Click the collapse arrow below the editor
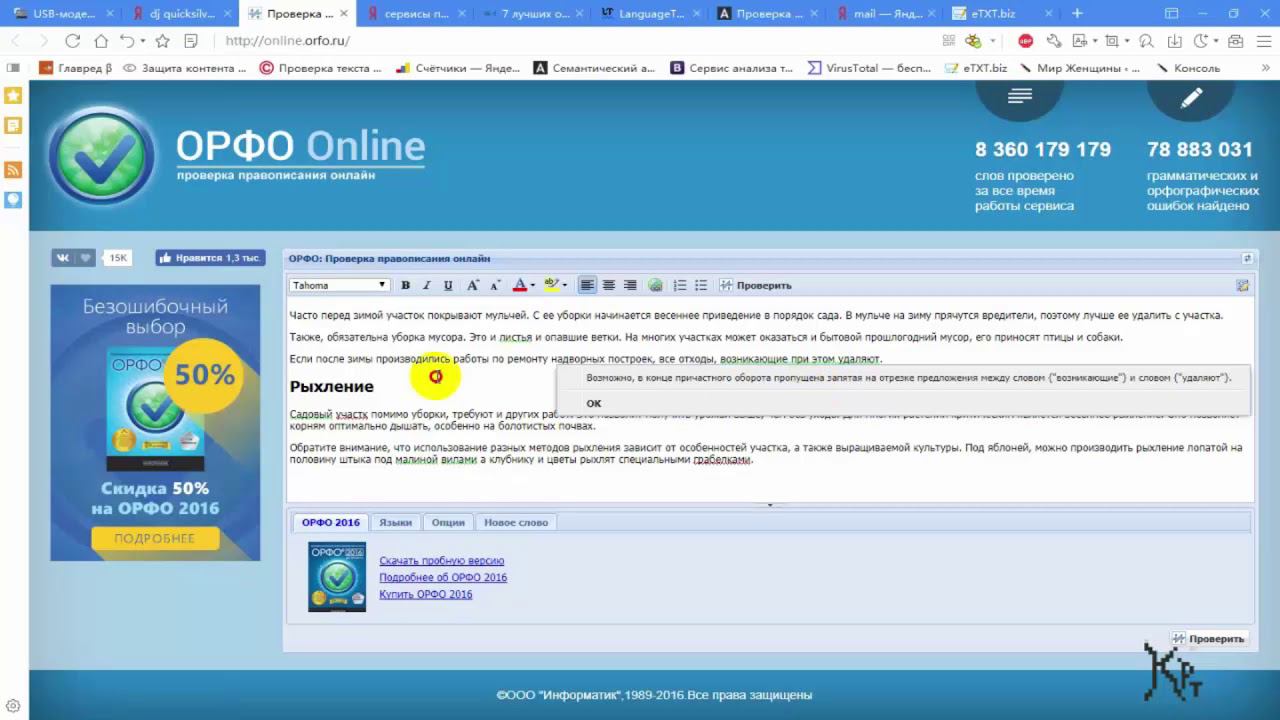Screen dimensions: 1280x720 (770, 505)
